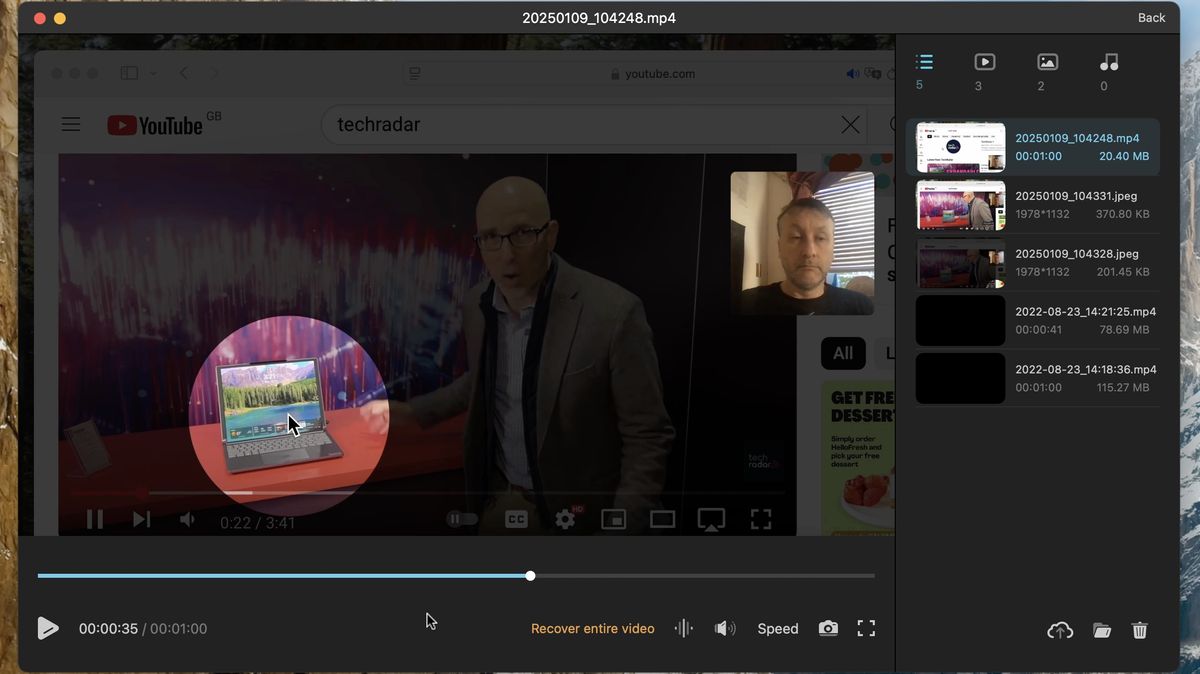The image size is (1200, 674).
Task: Select the 20250109_104328.jpeg file entry
Action: [1035, 262]
